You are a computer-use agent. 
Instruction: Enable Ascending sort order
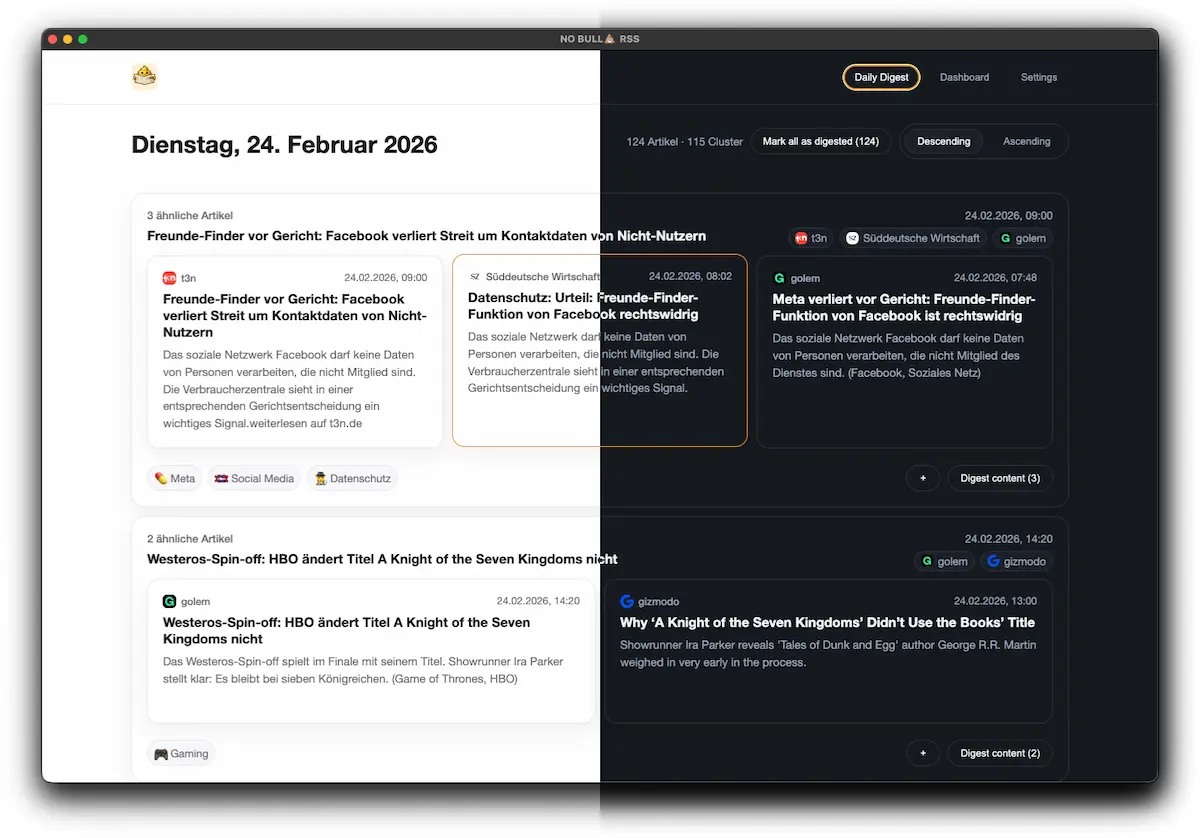[1027, 141]
